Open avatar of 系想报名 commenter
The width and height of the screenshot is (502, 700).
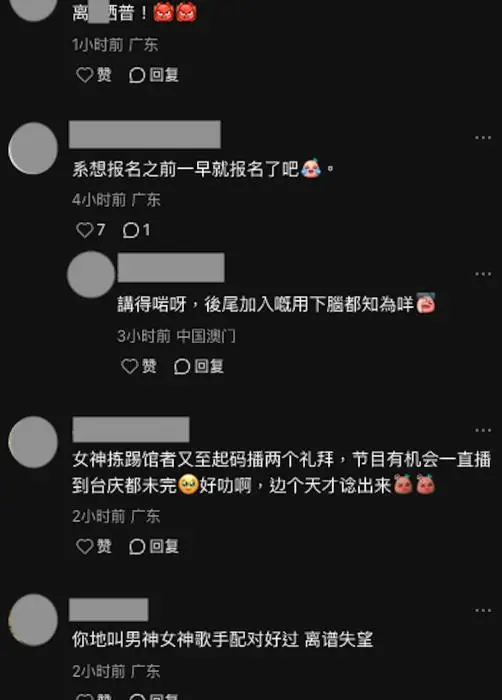click(x=33, y=148)
